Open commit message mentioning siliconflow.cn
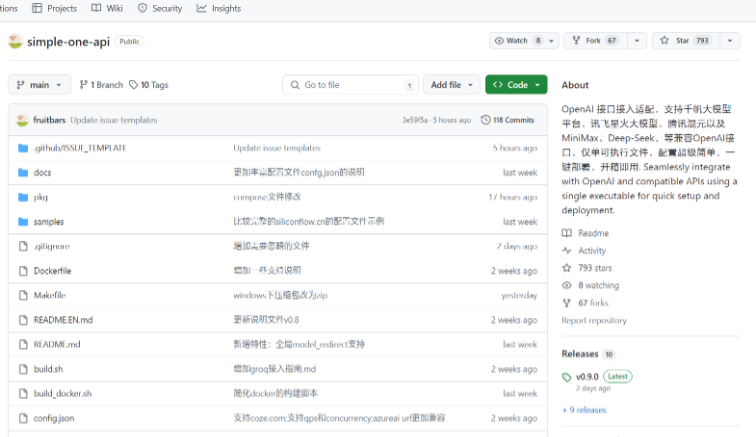The height and width of the screenshot is (437, 756). tap(309, 221)
